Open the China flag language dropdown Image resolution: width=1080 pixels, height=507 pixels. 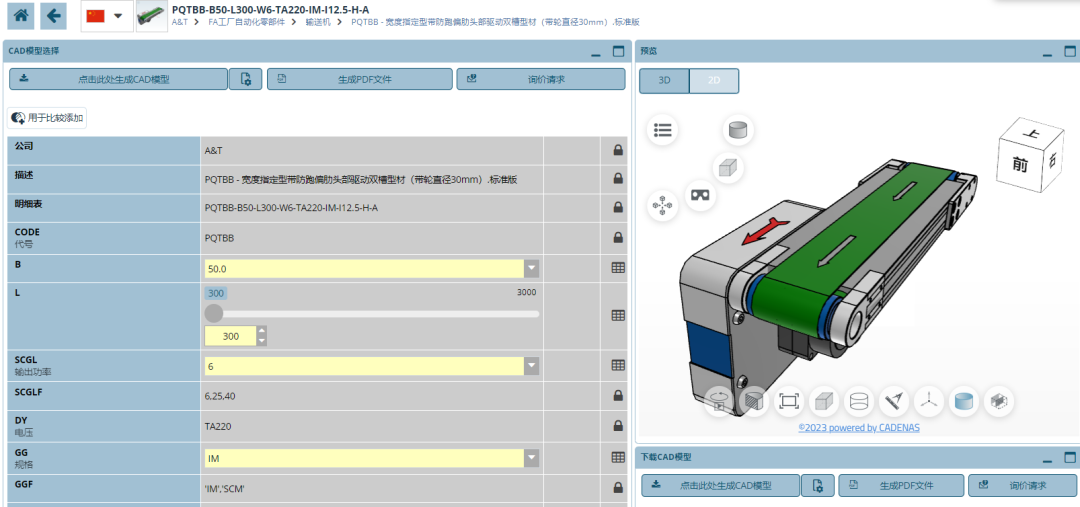(107, 16)
